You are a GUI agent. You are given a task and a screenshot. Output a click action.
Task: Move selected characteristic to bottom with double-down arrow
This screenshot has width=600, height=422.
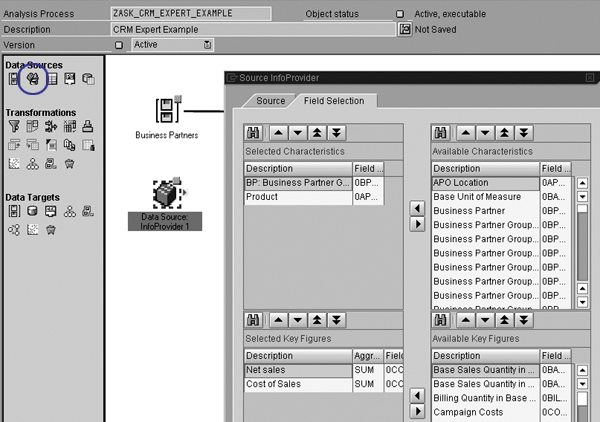337,134
